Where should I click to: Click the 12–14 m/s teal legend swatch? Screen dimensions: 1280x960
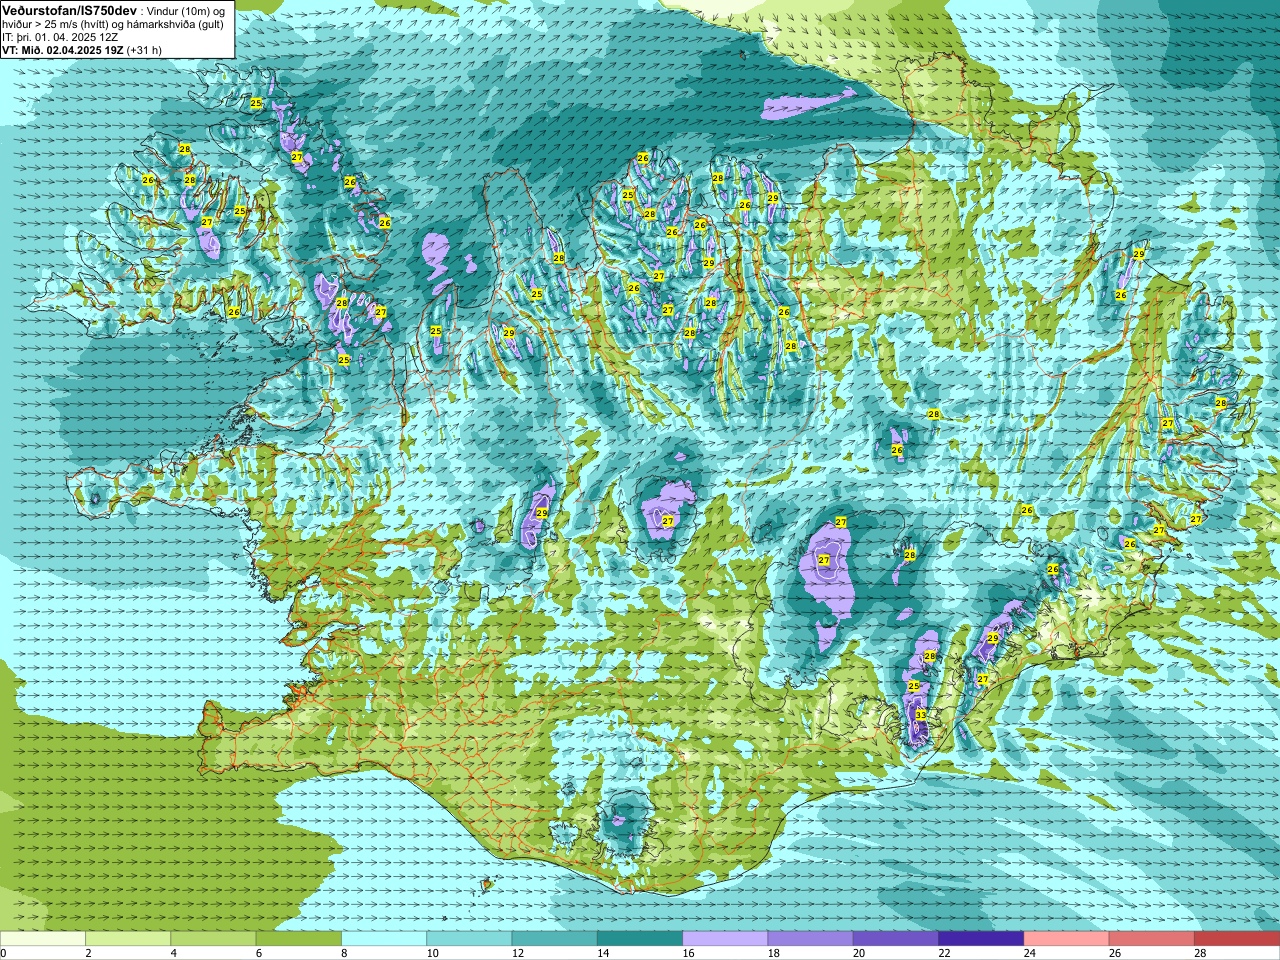pyautogui.click(x=555, y=939)
